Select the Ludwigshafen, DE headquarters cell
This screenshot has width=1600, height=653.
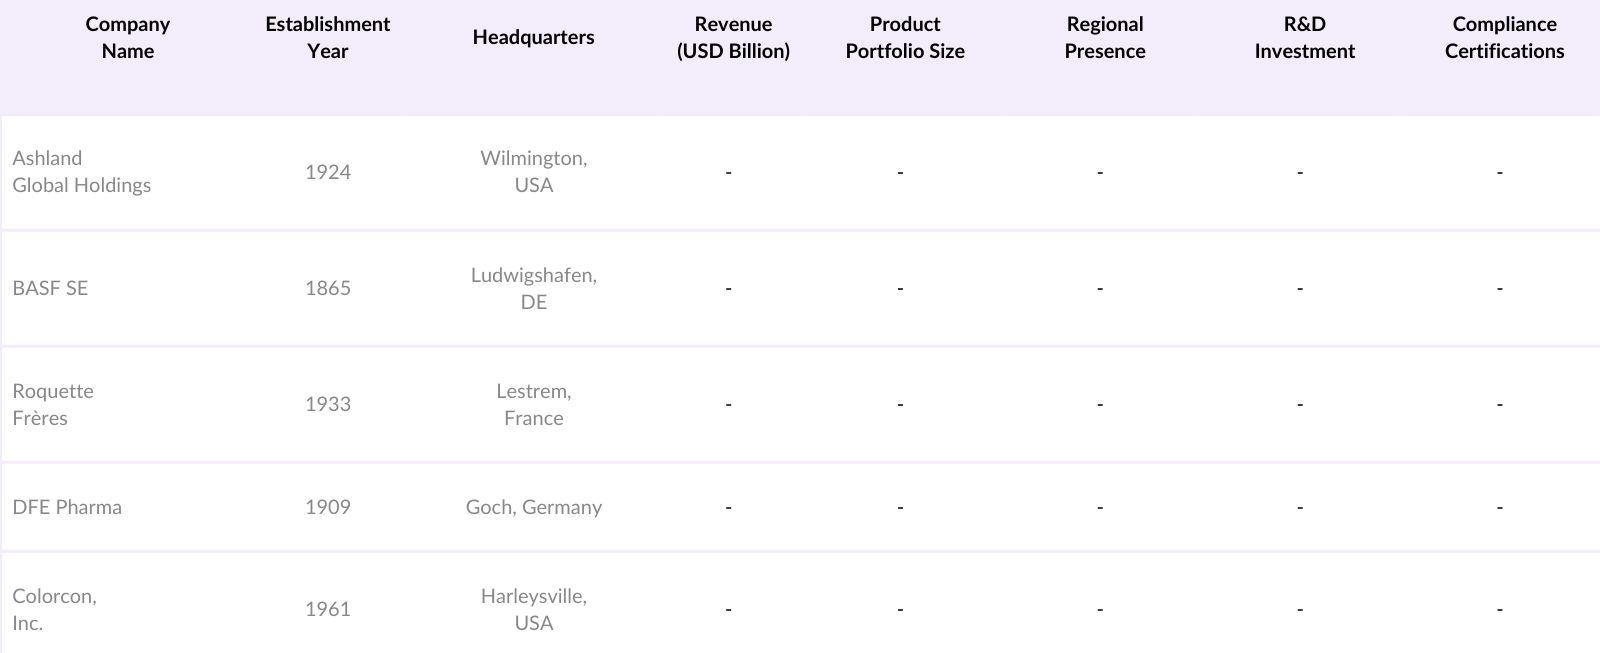(x=533, y=288)
